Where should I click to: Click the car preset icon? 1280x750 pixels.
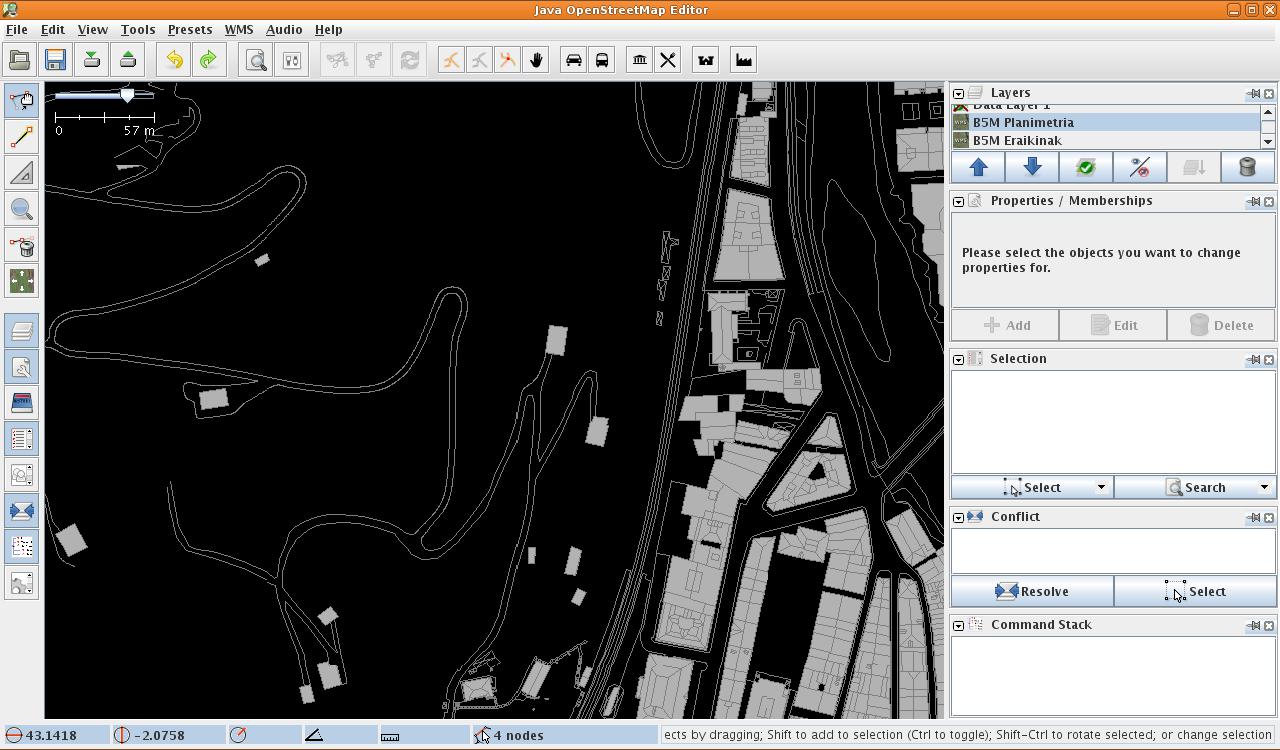(573, 60)
